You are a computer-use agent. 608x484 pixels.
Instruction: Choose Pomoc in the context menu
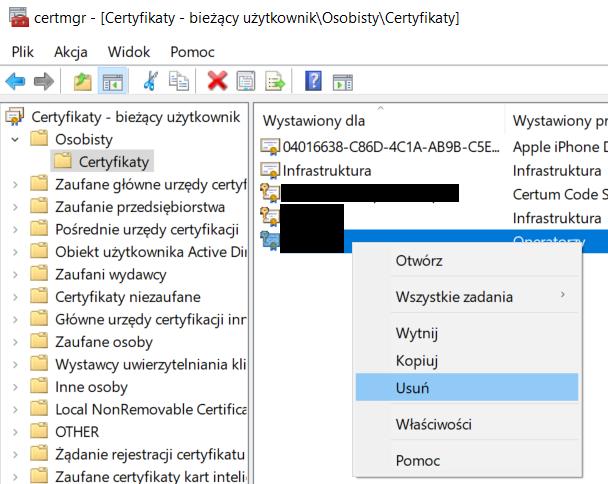[467, 460]
